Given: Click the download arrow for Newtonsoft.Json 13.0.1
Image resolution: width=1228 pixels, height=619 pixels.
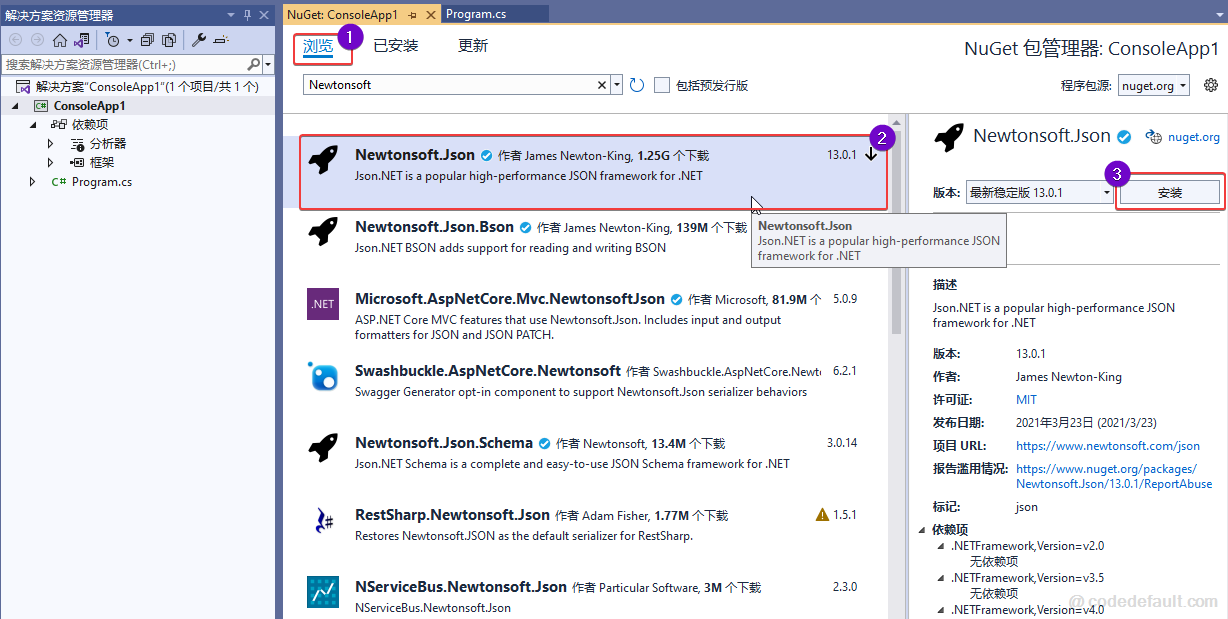Looking at the screenshot, I should pyautogui.click(x=871, y=155).
